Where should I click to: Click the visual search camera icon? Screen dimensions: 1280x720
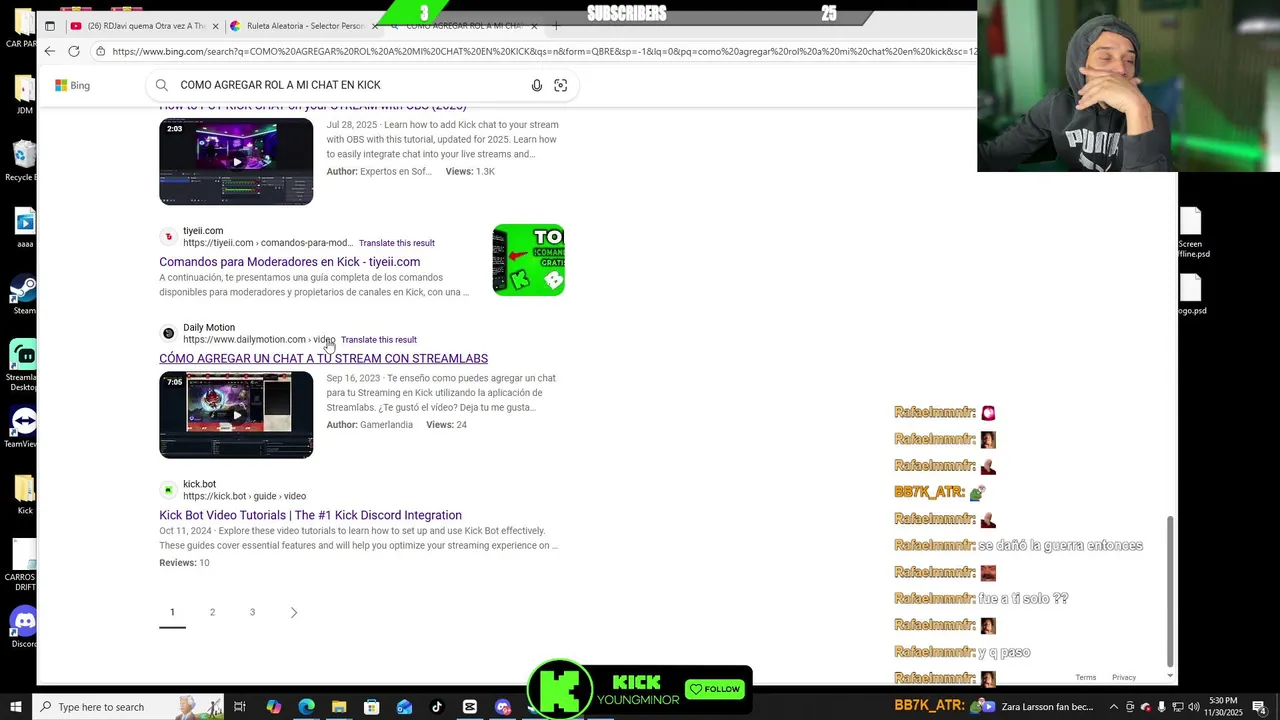[x=561, y=86]
